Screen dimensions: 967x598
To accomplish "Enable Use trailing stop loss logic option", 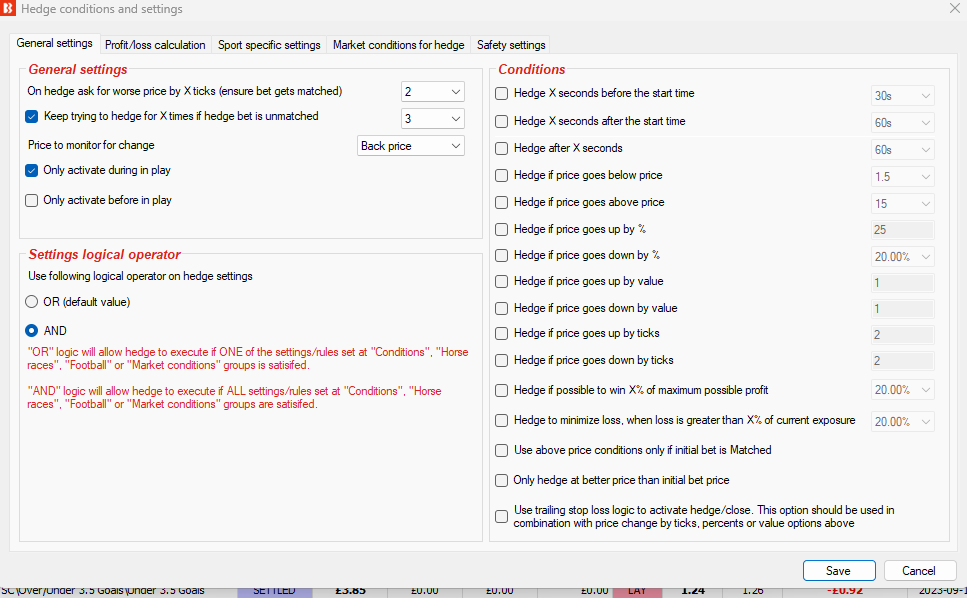I will [x=502, y=517].
